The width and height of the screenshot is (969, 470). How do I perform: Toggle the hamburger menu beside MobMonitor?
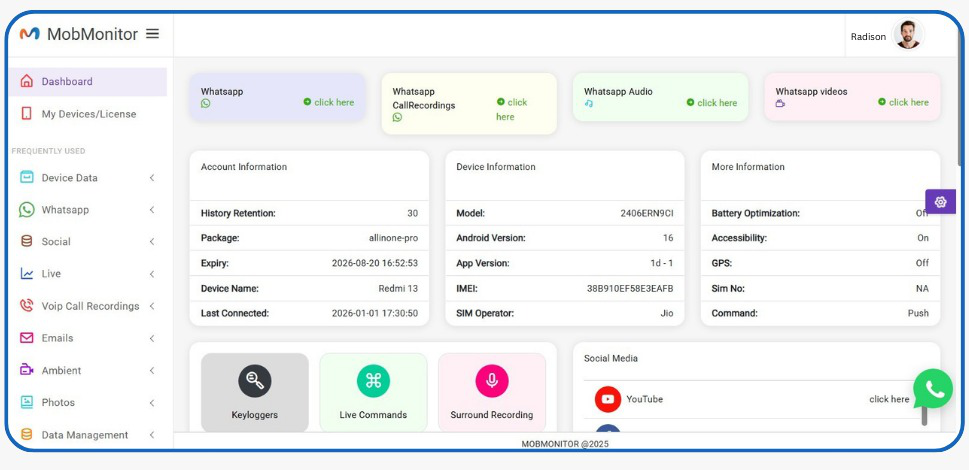coord(152,33)
